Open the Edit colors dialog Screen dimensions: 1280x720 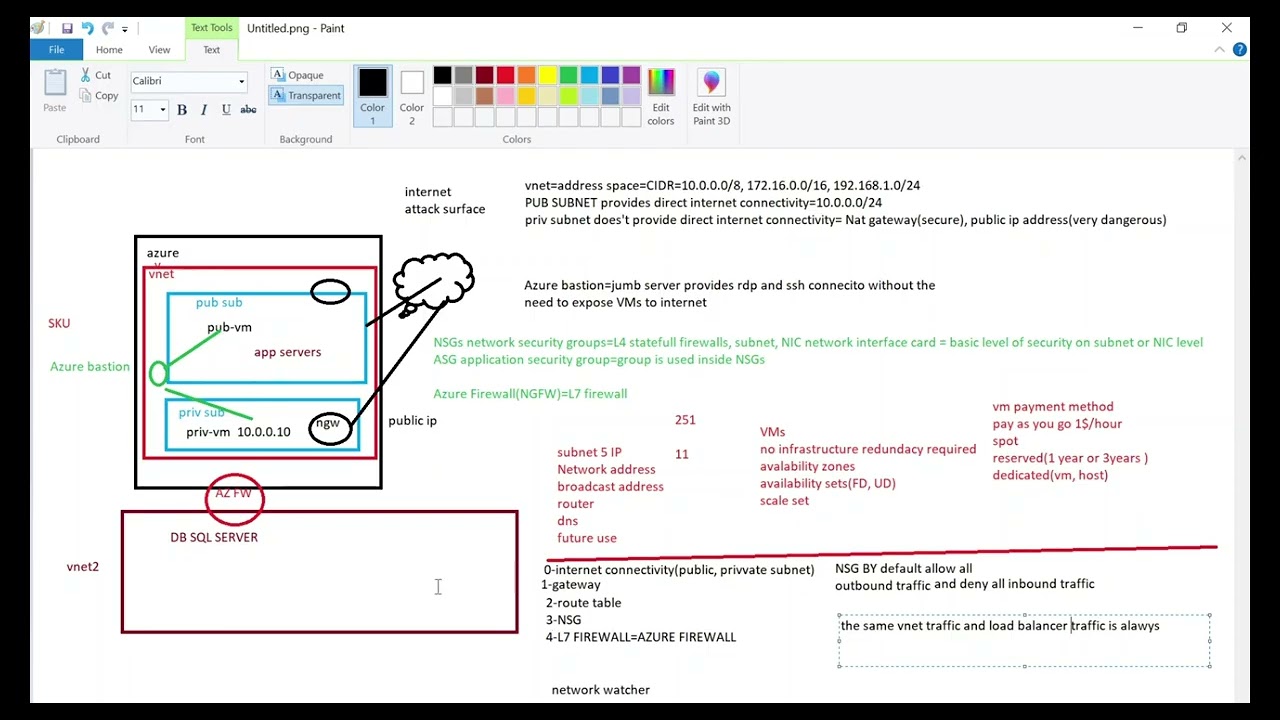point(661,96)
